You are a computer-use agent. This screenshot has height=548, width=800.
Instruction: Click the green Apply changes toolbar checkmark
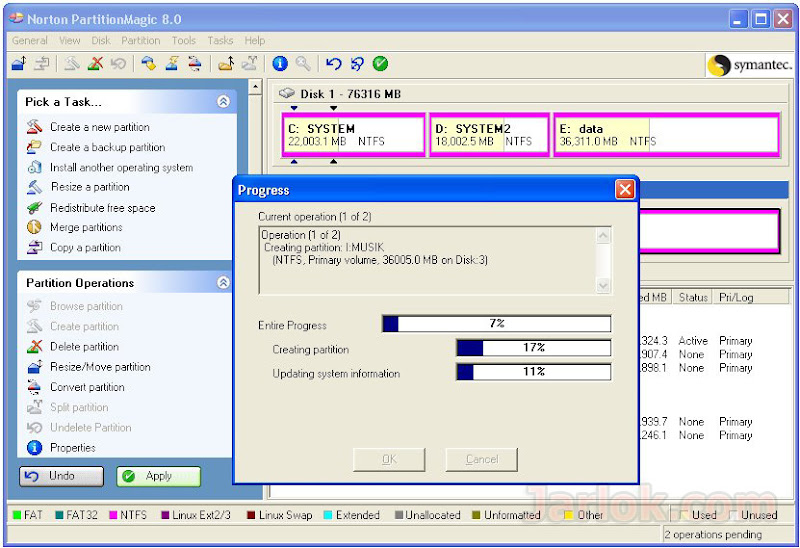(x=380, y=64)
